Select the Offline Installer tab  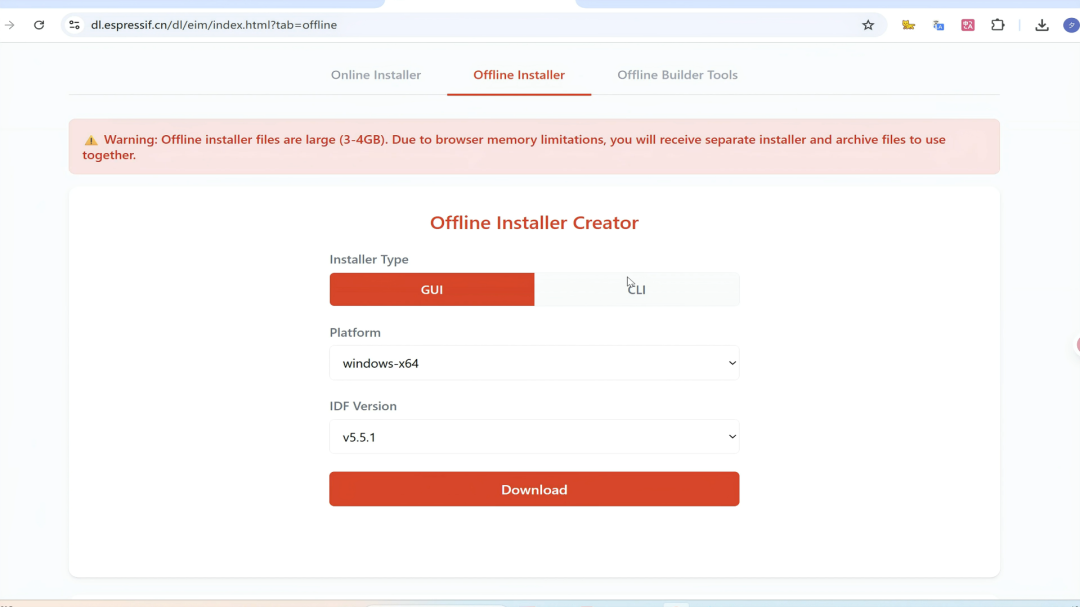(x=519, y=75)
